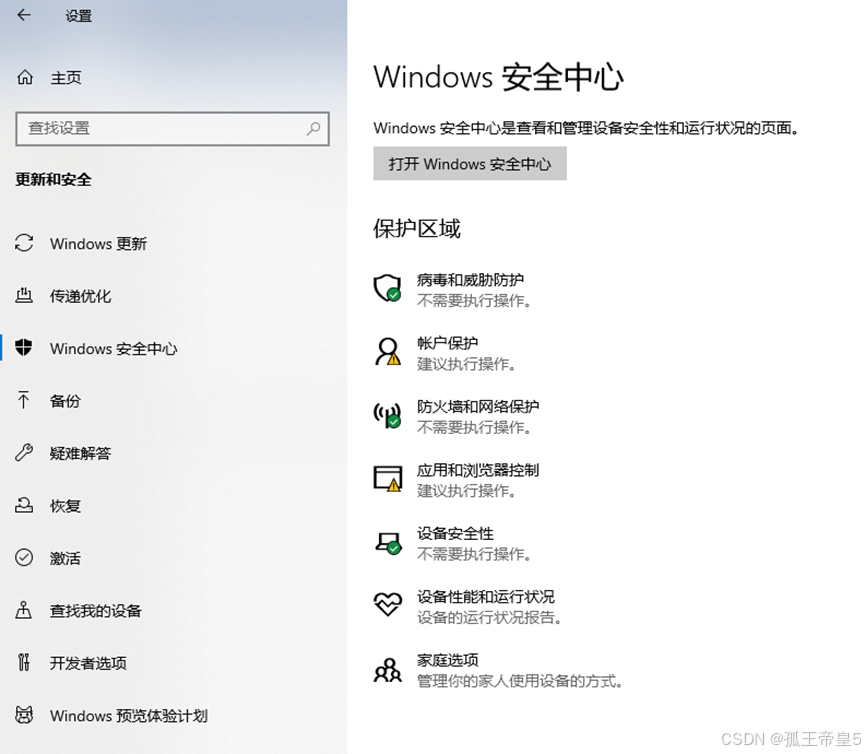Click 设置 window title text
Image resolution: width=865 pixels, height=754 pixels.
click(78, 16)
